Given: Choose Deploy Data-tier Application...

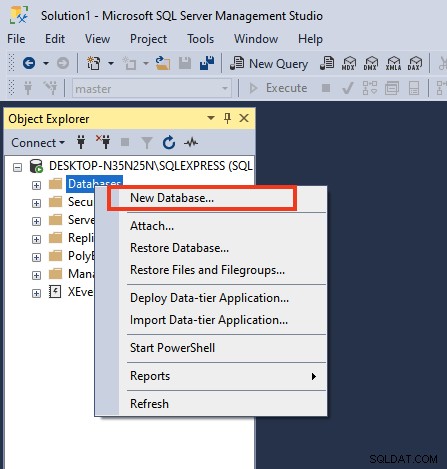Looking at the screenshot, I should [x=211, y=298].
